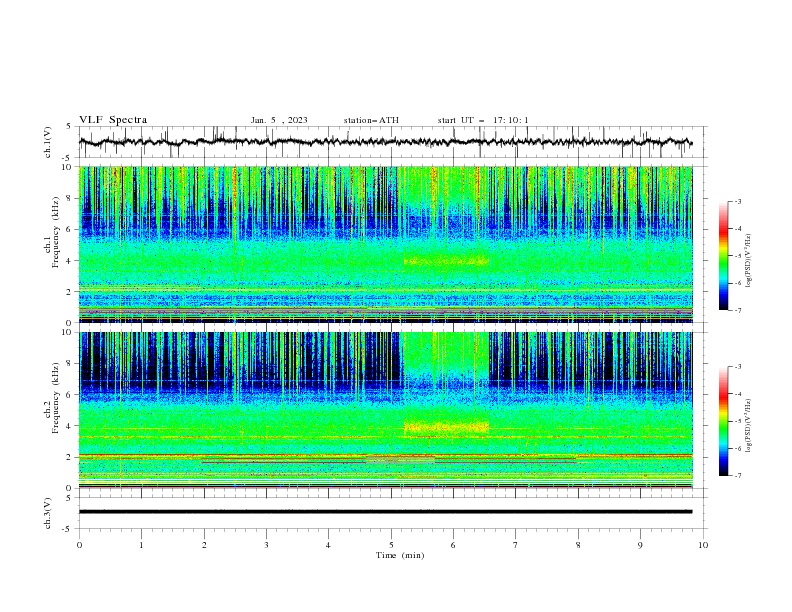Click the "-3" tick on lower colorbar
The width and height of the screenshot is (792, 612).
coord(737,367)
